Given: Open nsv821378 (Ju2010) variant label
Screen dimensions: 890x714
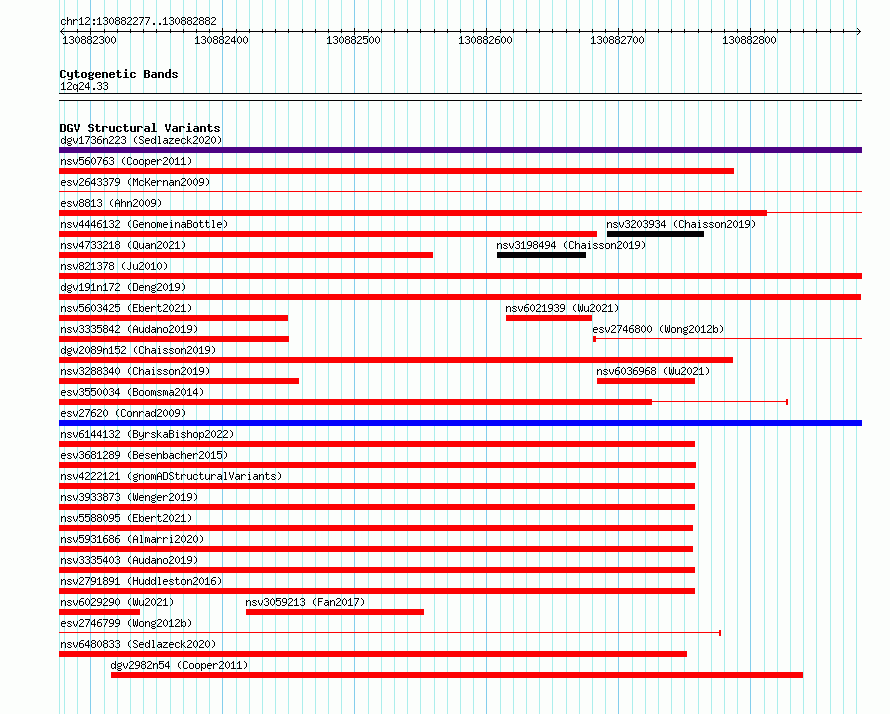Looking at the screenshot, I should pos(114,266).
